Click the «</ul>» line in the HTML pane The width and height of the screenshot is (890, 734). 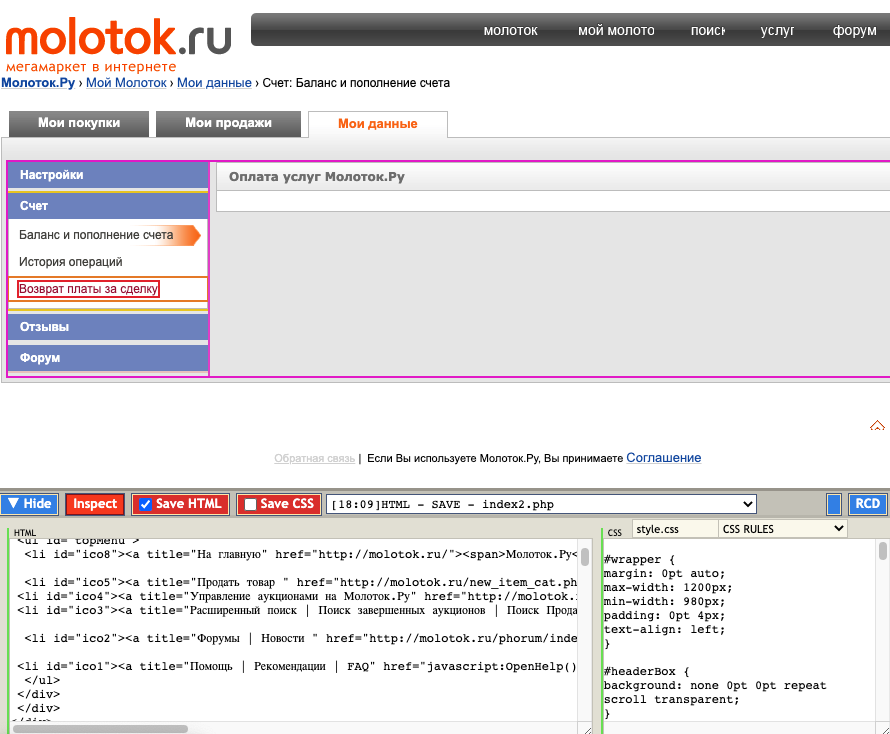tap(42, 680)
